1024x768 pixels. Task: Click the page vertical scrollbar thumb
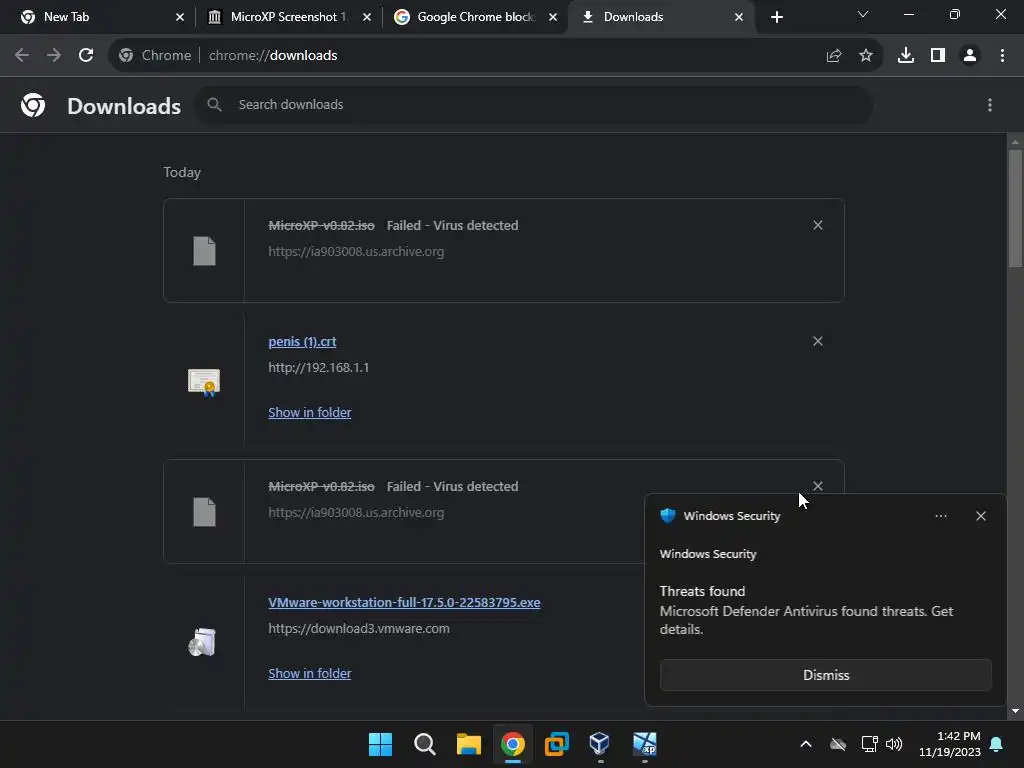1016,208
